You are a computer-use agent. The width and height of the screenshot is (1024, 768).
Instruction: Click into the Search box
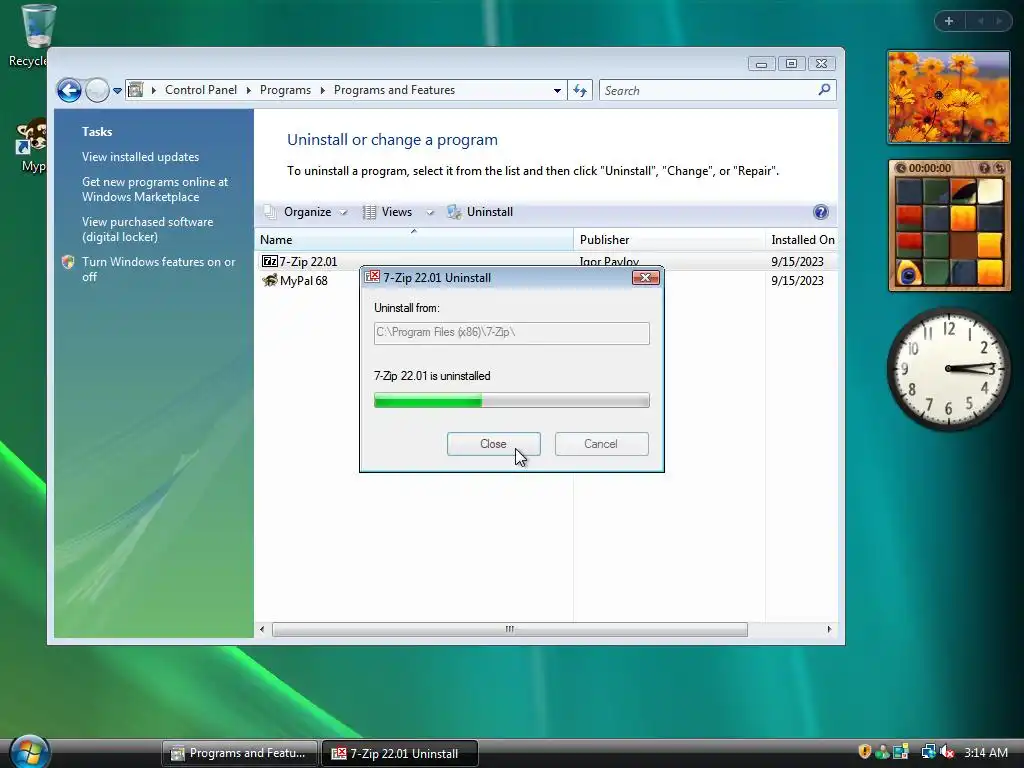709,91
